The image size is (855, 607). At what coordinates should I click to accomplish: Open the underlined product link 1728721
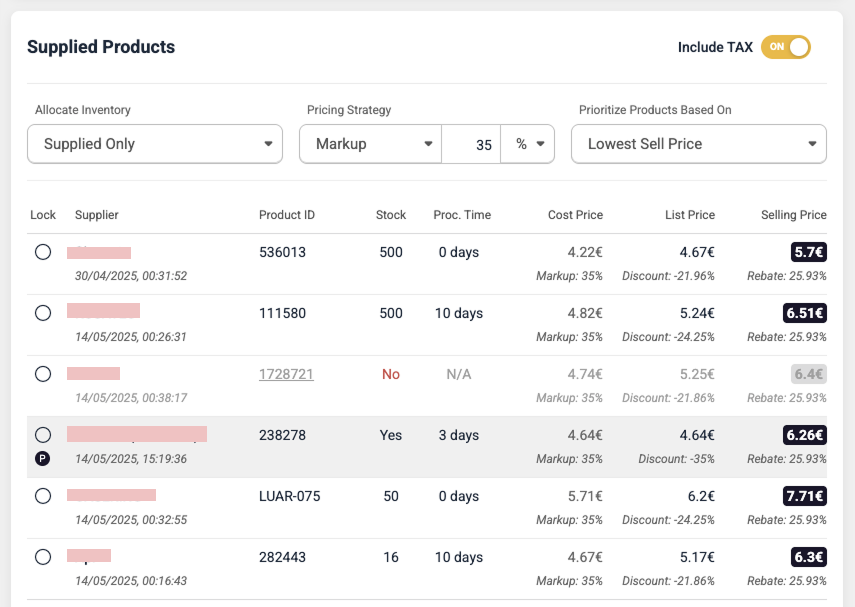[x=288, y=374]
